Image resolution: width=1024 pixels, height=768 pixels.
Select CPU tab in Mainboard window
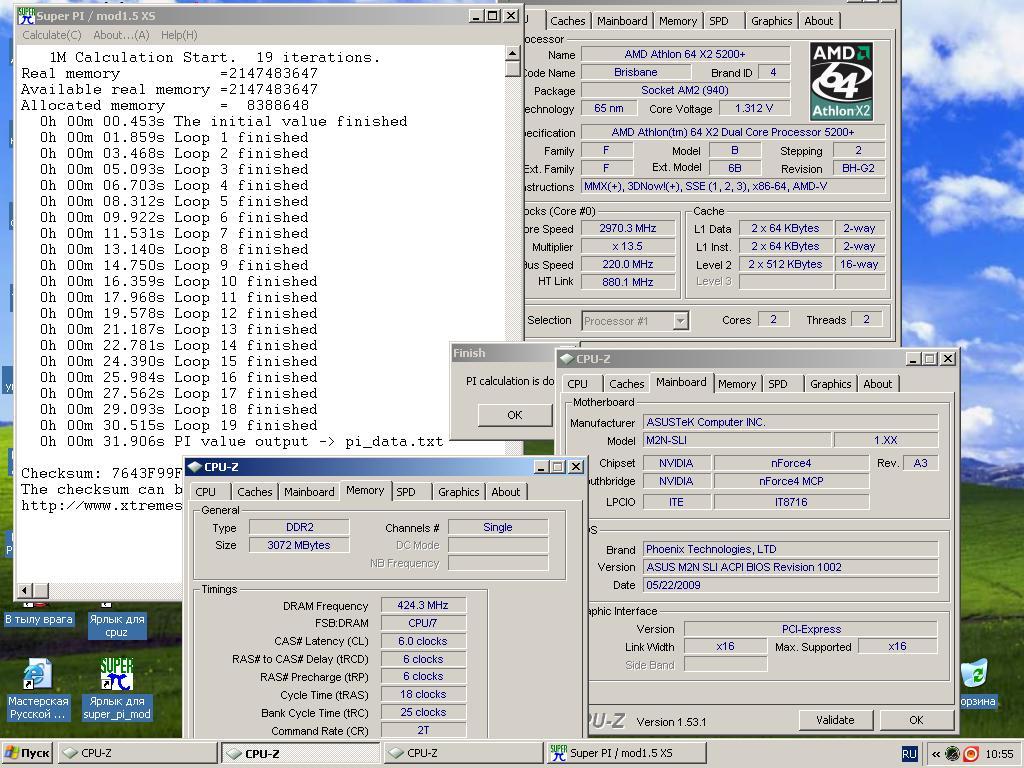coord(577,384)
